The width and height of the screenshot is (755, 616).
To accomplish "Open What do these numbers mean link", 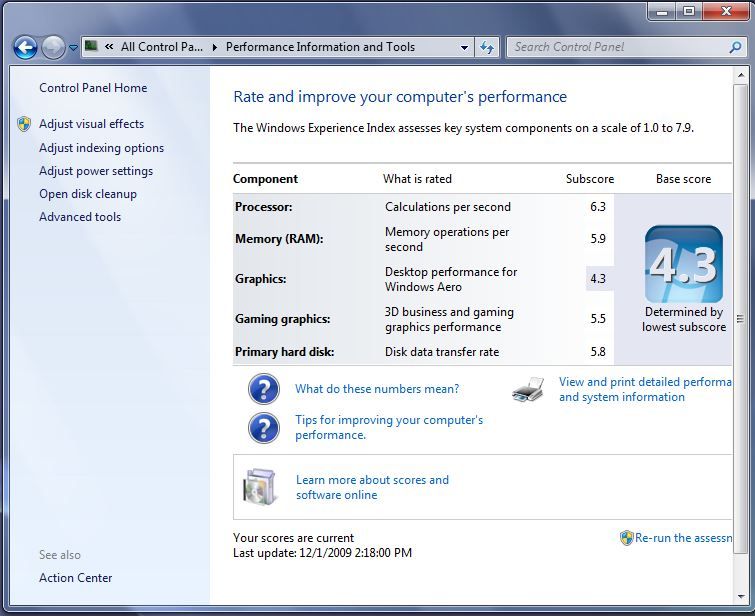I will click(377, 389).
